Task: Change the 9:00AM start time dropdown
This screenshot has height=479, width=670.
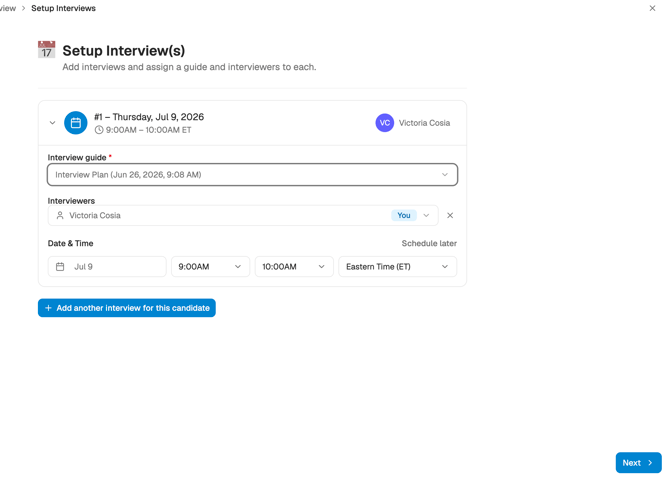Action: tap(210, 267)
